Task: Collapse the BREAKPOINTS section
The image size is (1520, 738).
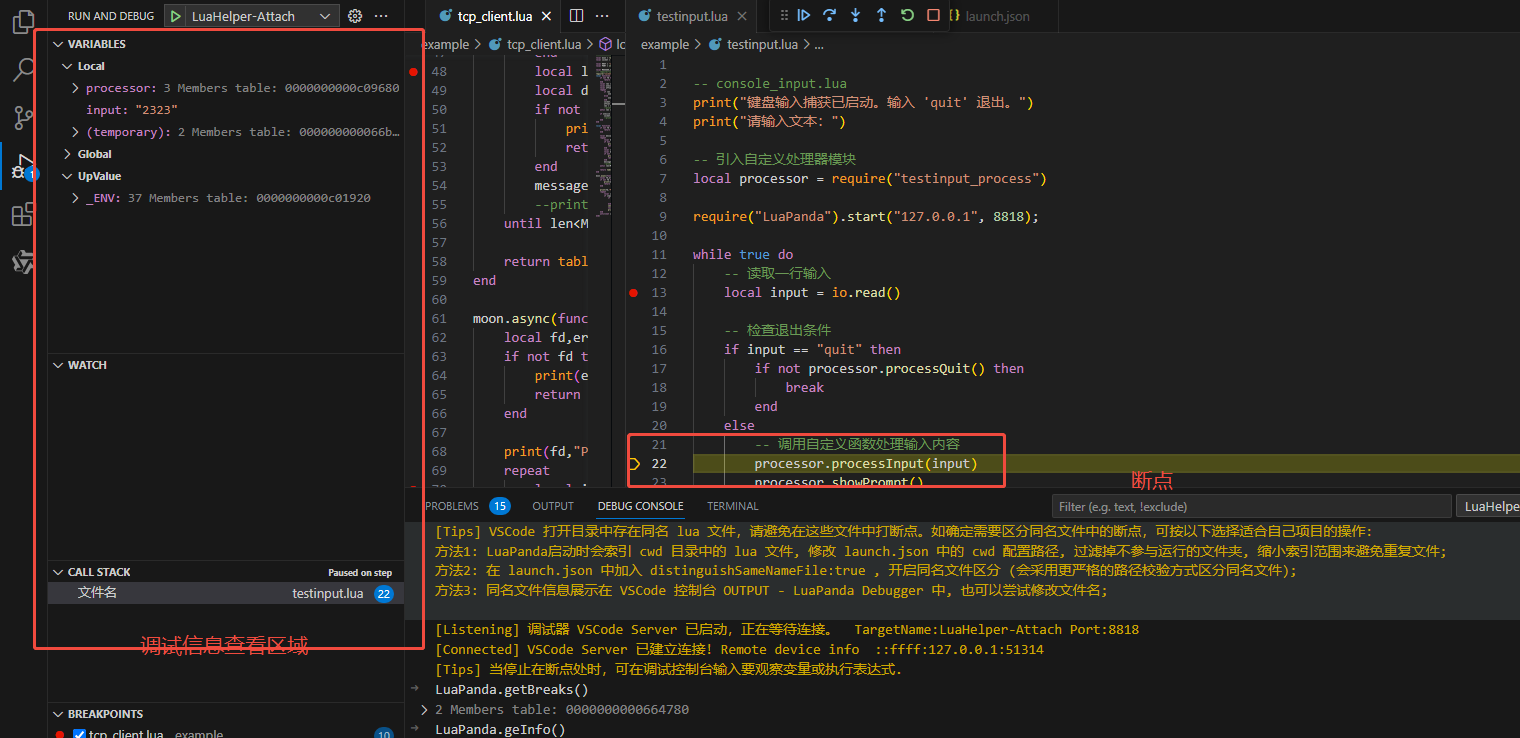Action: click(x=58, y=714)
